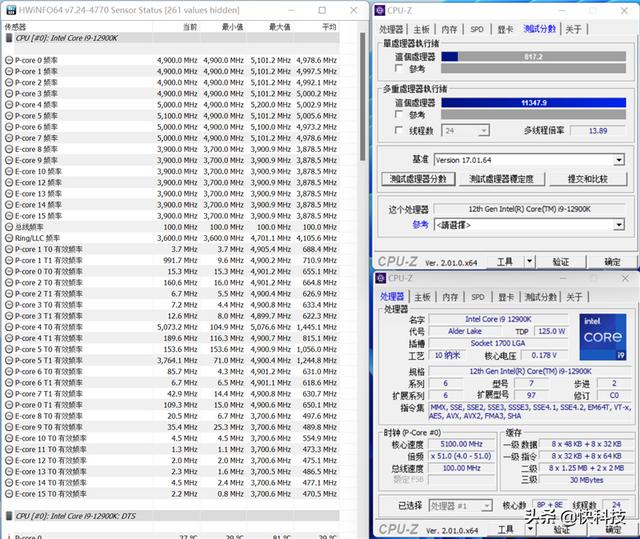Click the 三级 cache value 30 MBytes
The image size is (640, 539).
[x=586, y=480]
